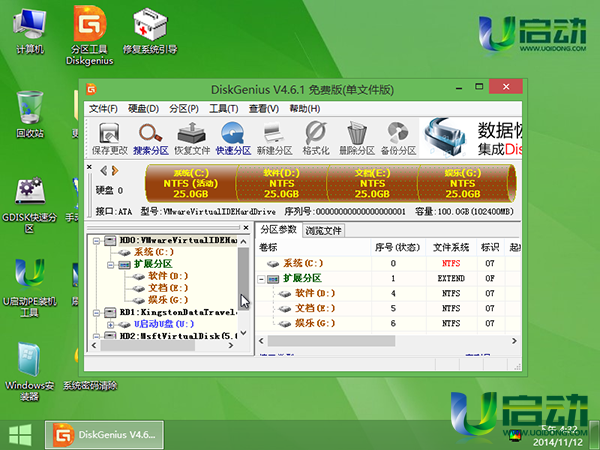The image size is (600, 450).
Task: Select 娱乐(G:) in the left tree
Action: [x=168, y=300]
